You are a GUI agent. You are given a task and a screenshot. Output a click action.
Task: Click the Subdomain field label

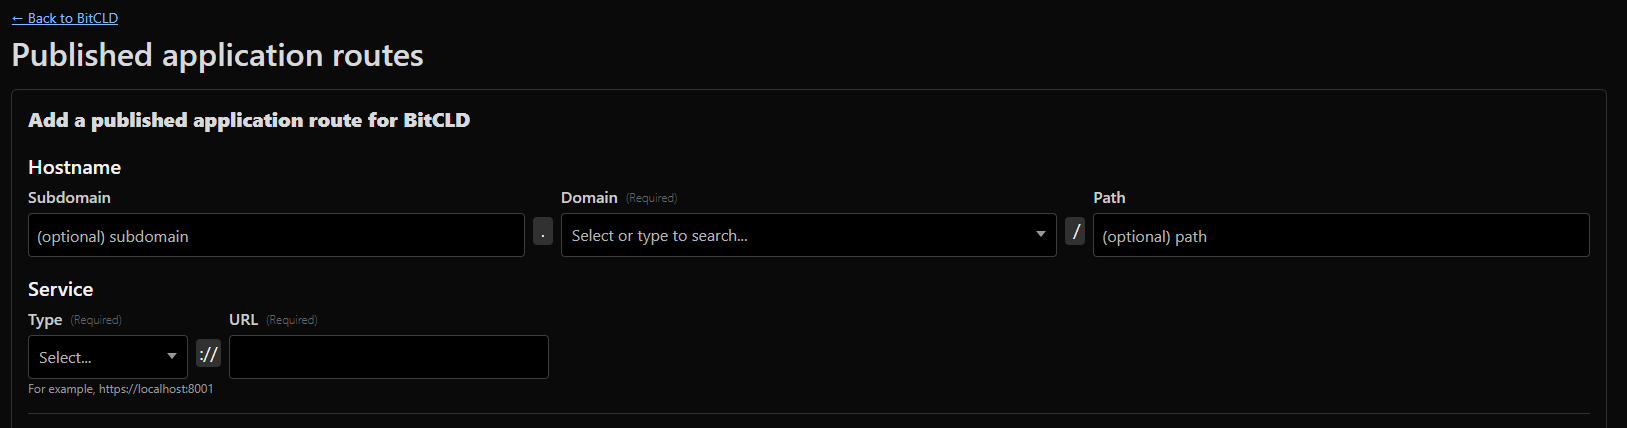coord(69,198)
